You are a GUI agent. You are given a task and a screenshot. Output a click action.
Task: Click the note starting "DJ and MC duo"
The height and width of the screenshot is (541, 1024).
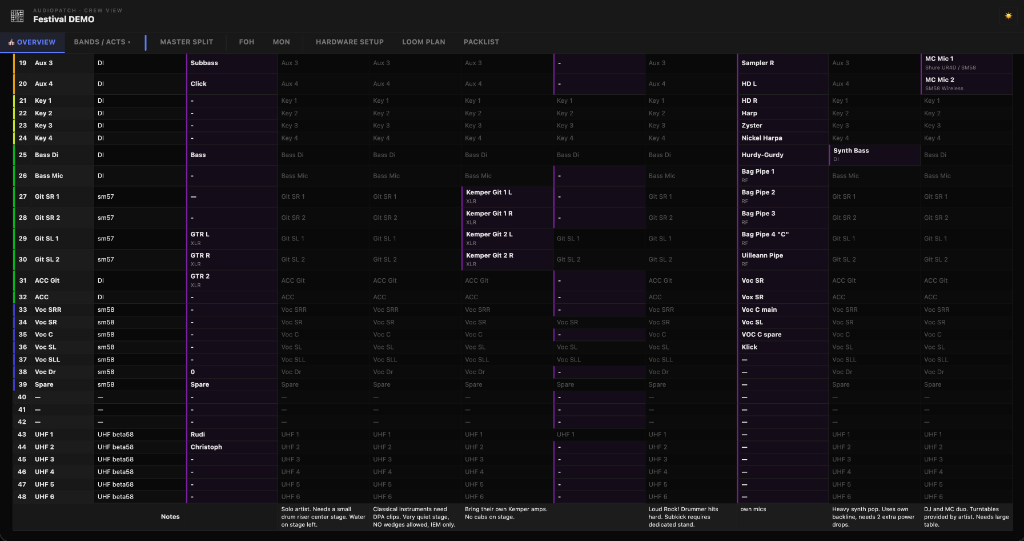pos(965,517)
